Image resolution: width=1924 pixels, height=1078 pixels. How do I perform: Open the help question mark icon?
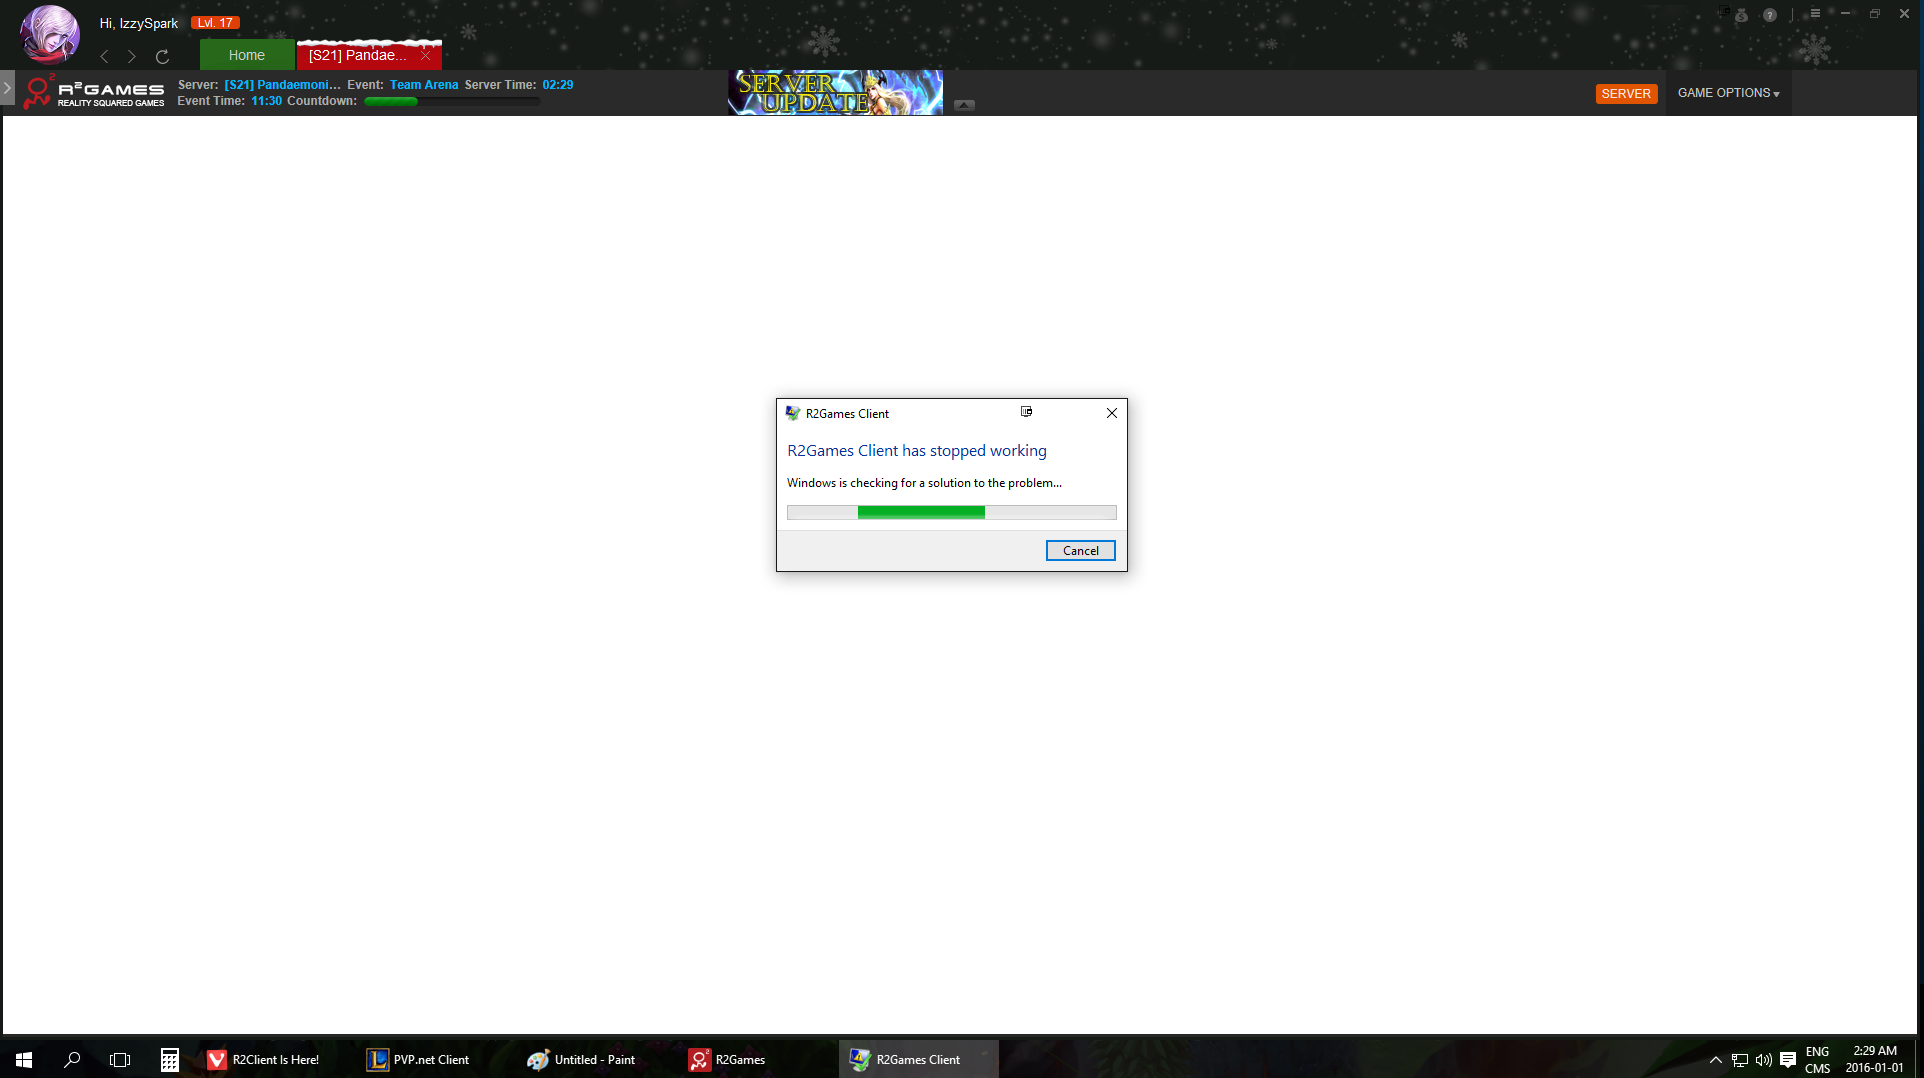(x=1770, y=15)
